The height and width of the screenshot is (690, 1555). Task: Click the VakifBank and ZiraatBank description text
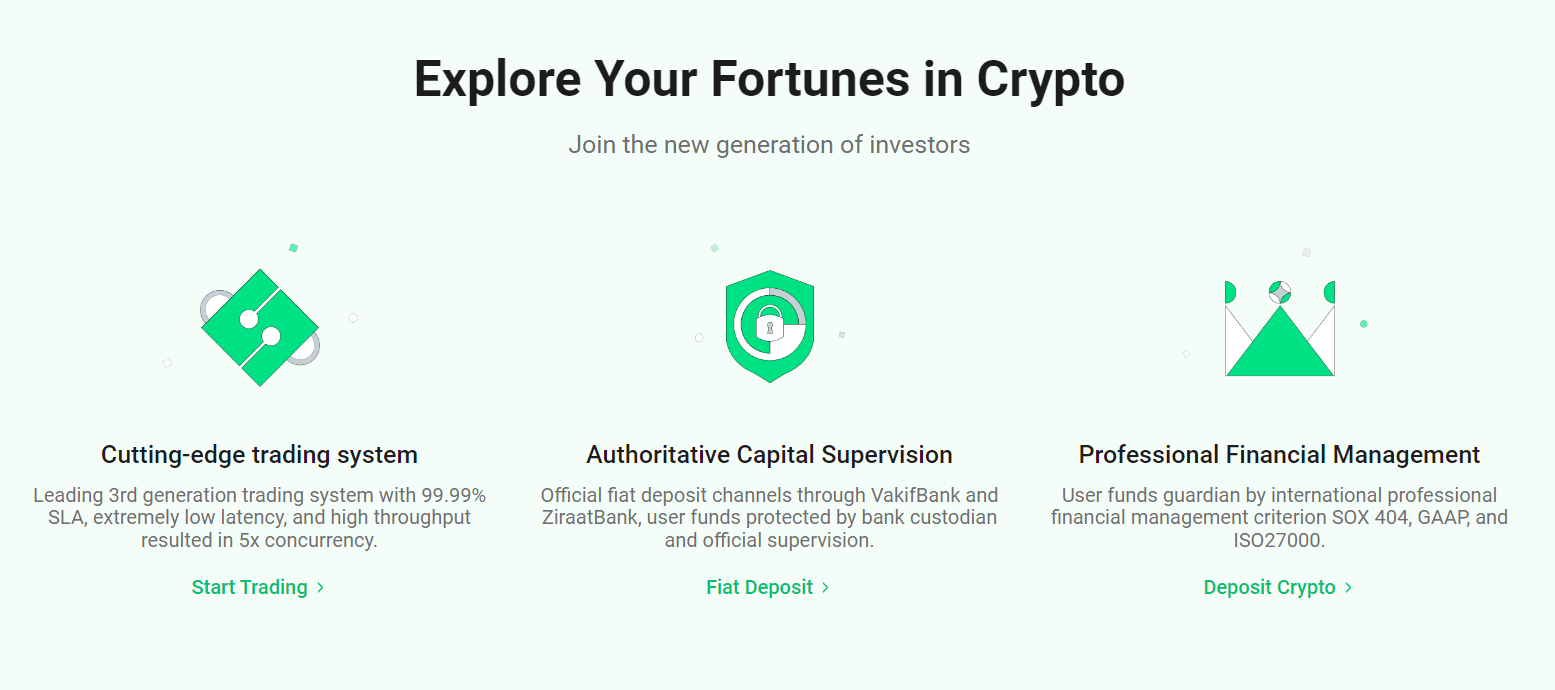tap(769, 518)
